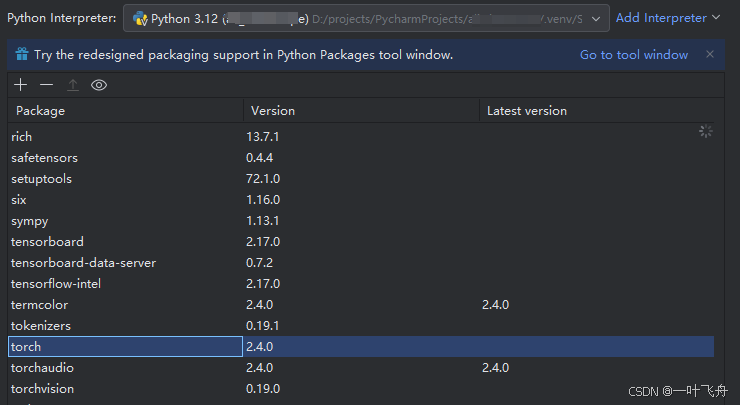This screenshot has height=405, width=740.
Task: Select the torchvision package row
Action: pyautogui.click(x=361, y=388)
